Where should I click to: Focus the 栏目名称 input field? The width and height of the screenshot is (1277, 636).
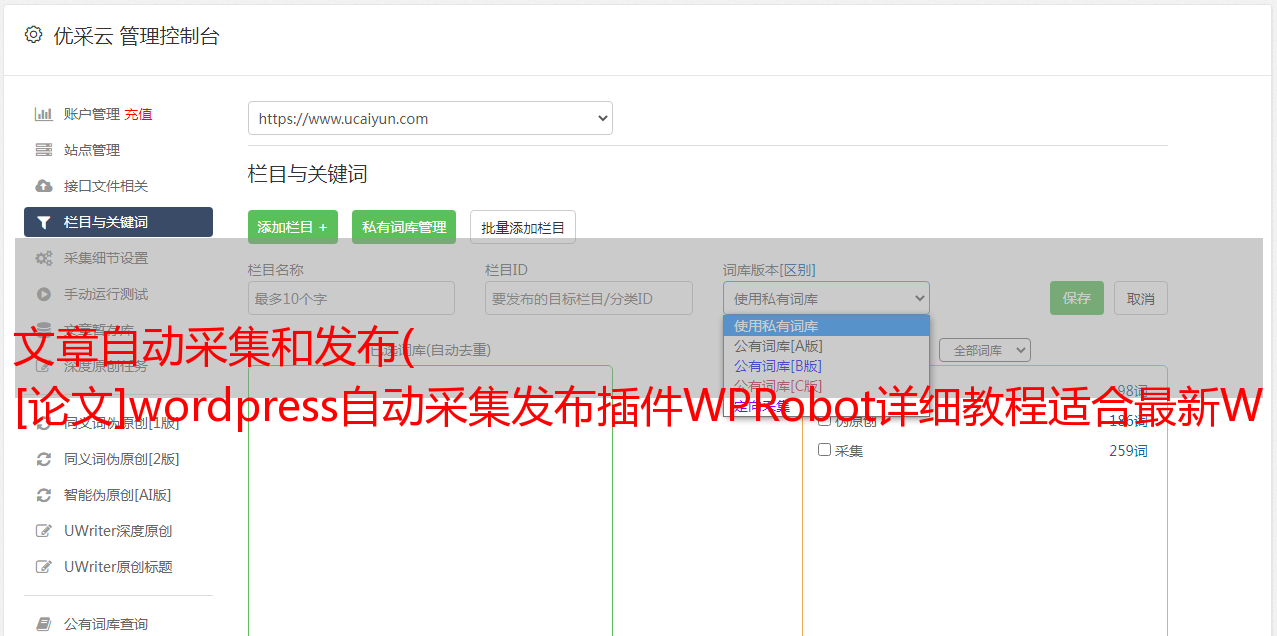[x=351, y=298]
